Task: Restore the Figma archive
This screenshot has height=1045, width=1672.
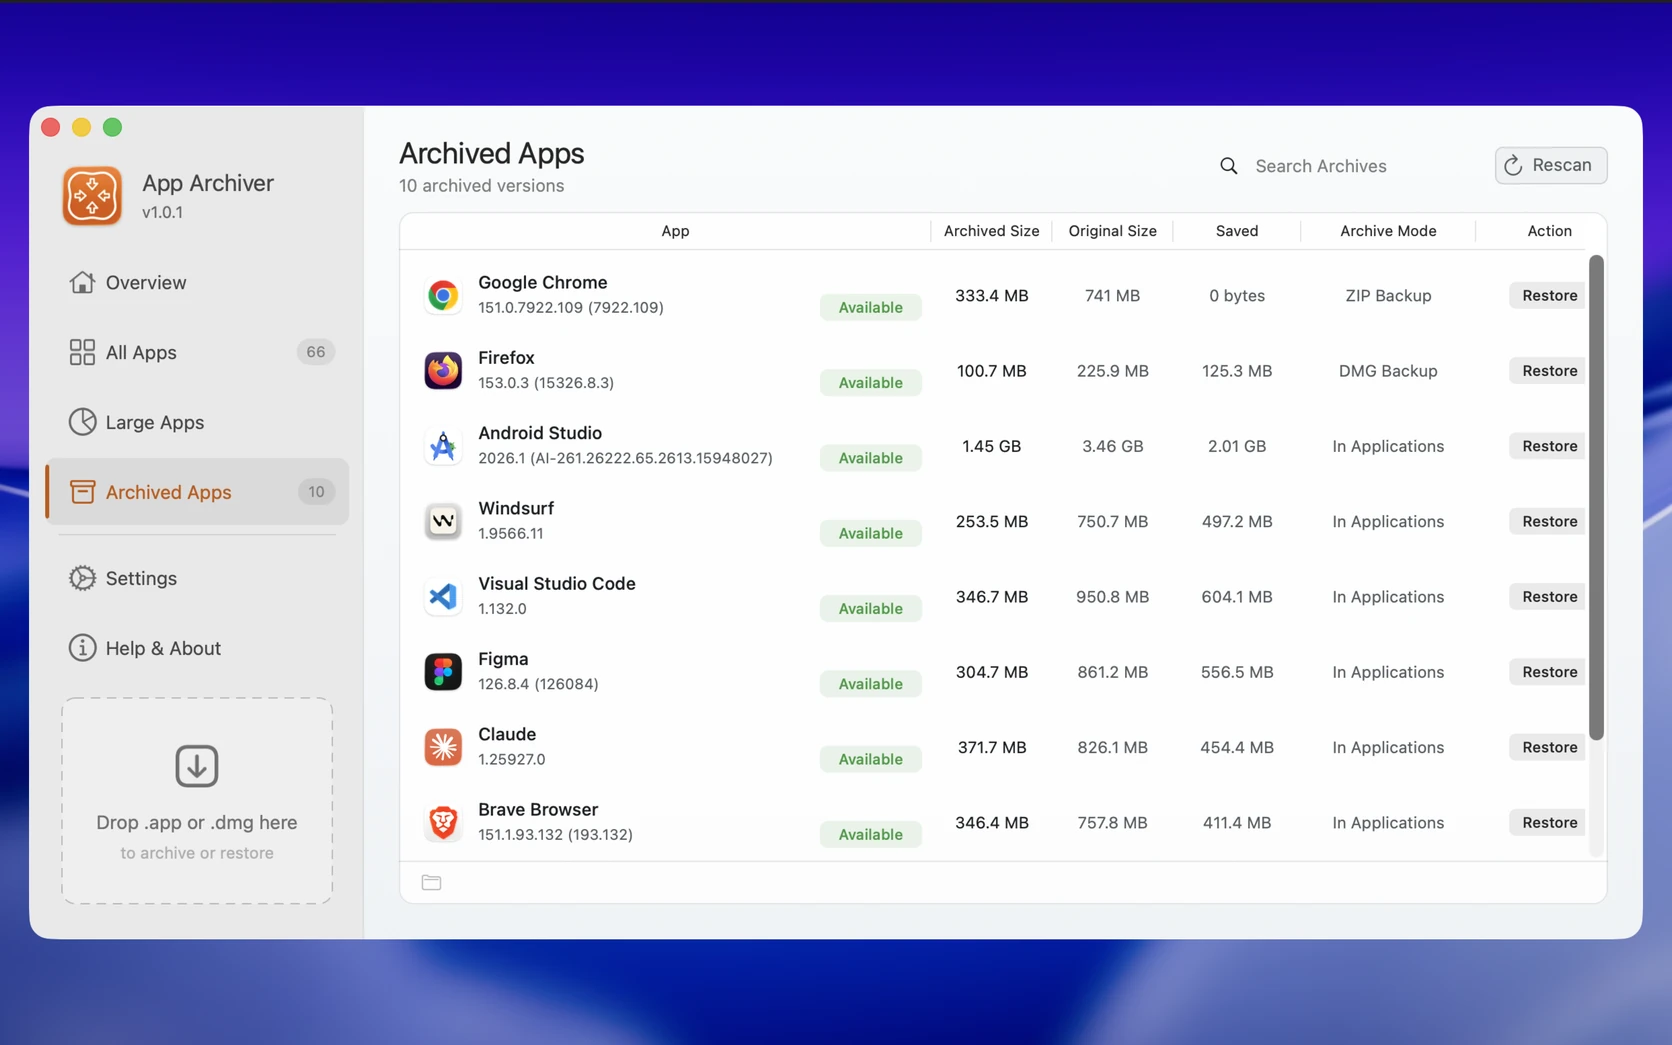Action: (x=1549, y=672)
